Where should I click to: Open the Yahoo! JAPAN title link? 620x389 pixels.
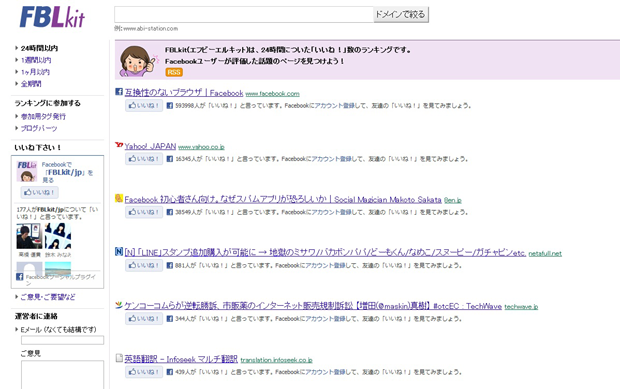[150, 146]
